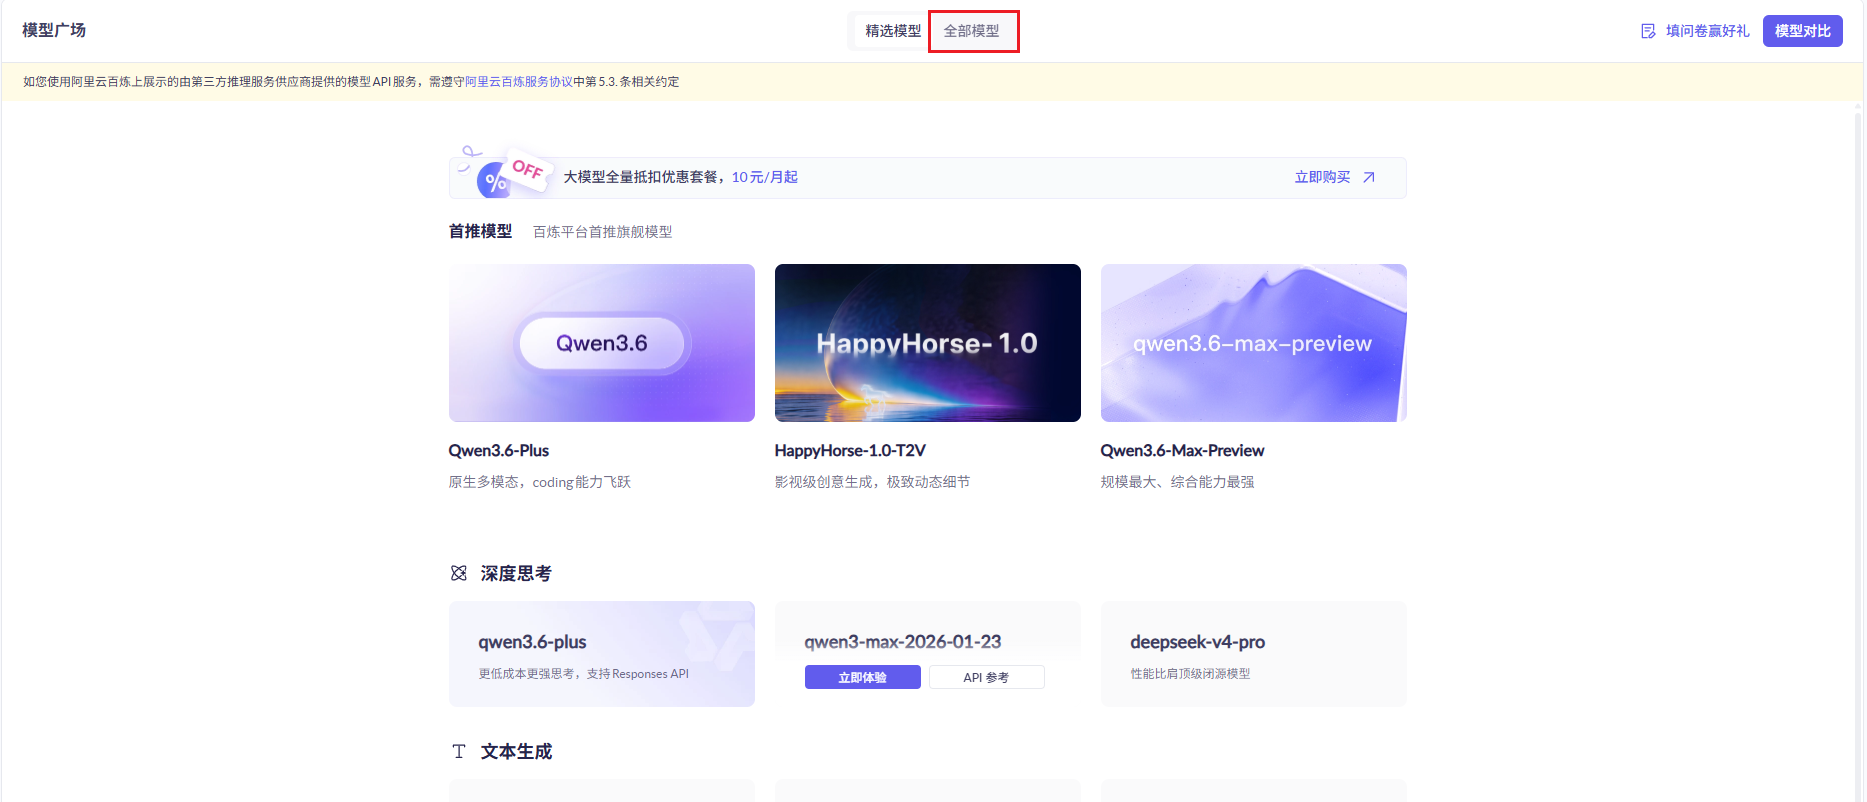Switch to the 全部模型 tab

click(x=972, y=31)
